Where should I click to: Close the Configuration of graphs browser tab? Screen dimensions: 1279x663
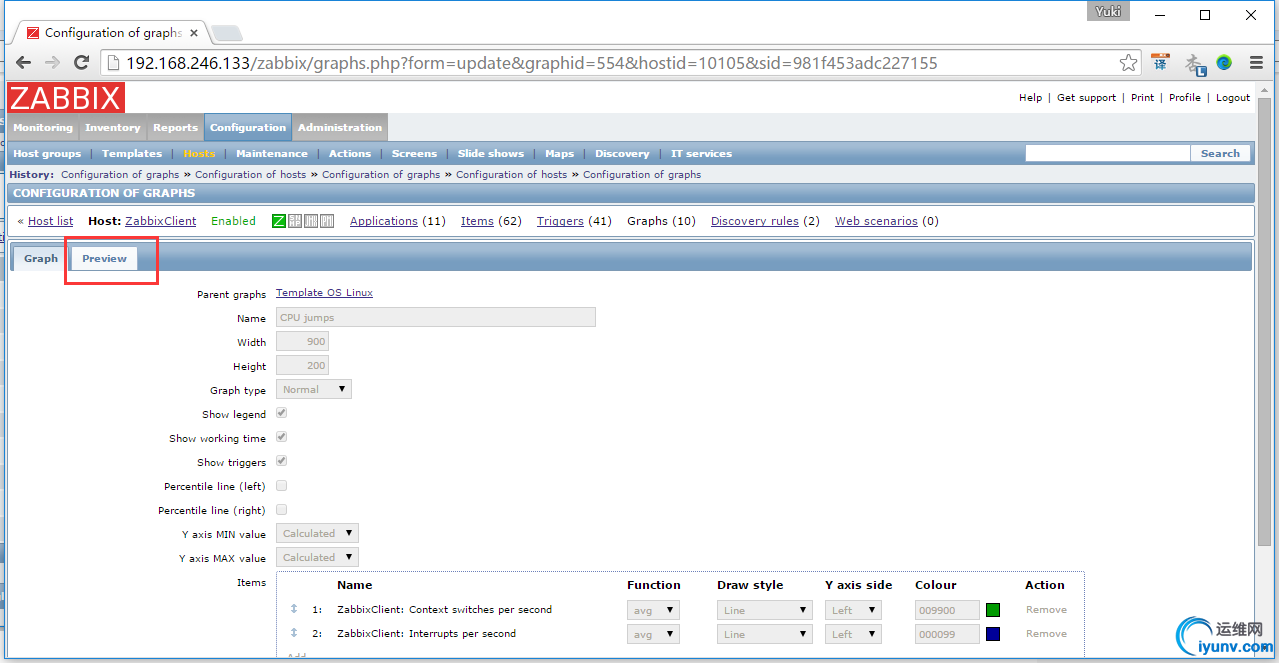pos(194,32)
